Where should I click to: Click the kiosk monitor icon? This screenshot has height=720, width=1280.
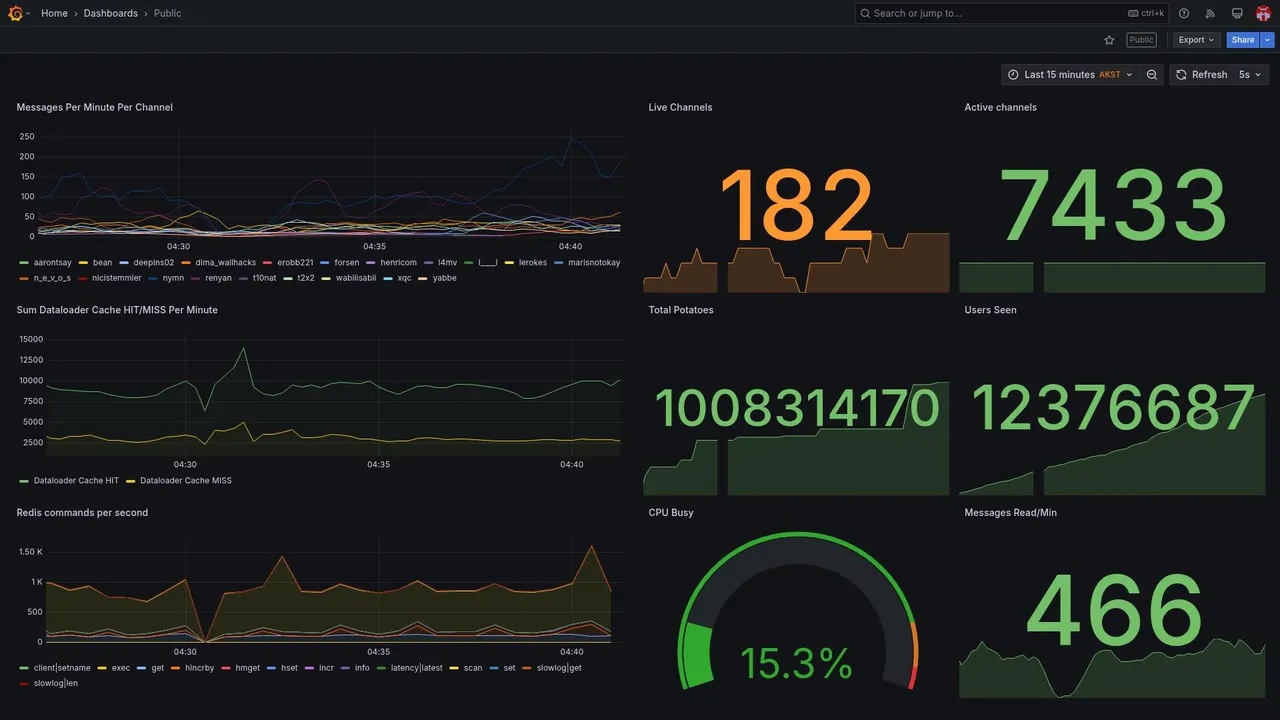click(x=1237, y=13)
